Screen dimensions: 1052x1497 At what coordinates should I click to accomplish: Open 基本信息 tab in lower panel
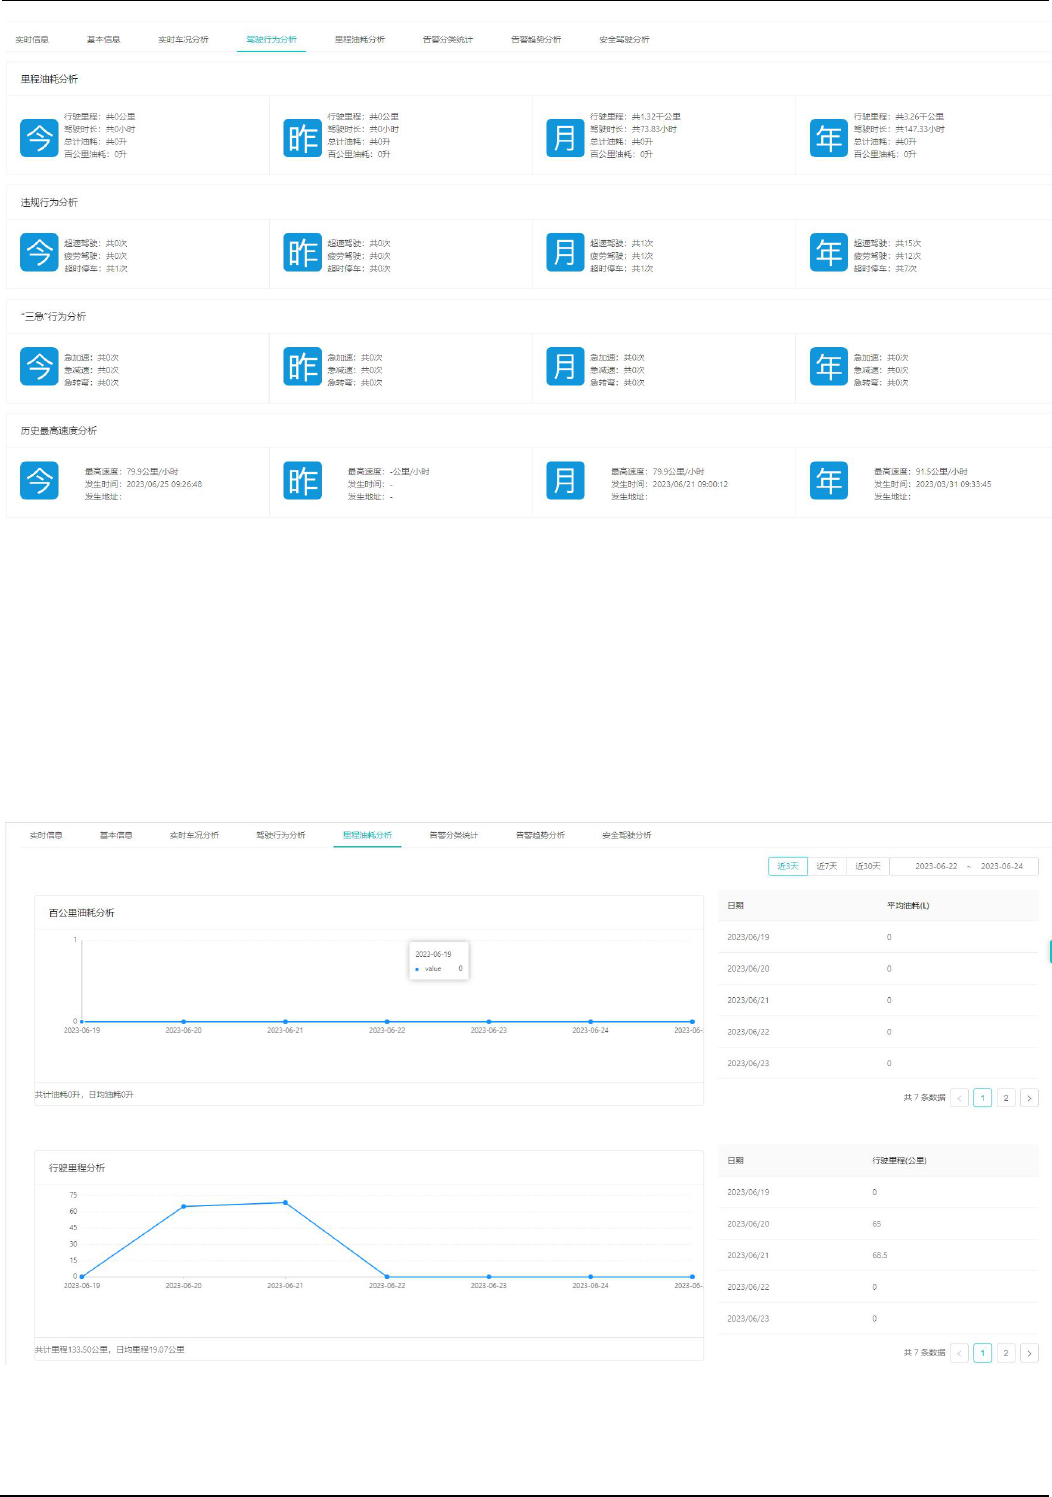coord(116,835)
